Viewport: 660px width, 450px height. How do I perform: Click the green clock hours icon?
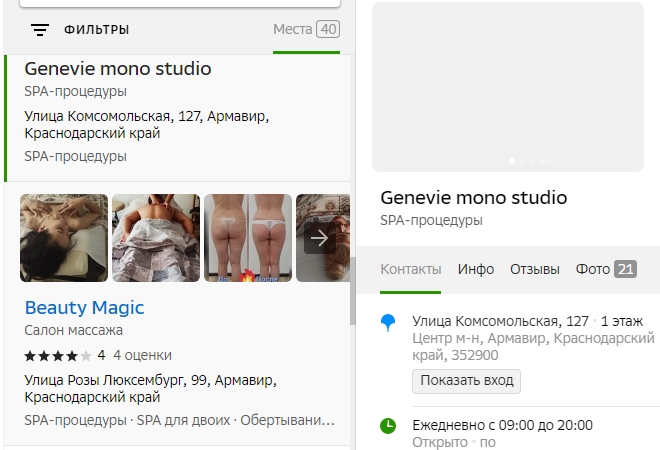(388, 425)
